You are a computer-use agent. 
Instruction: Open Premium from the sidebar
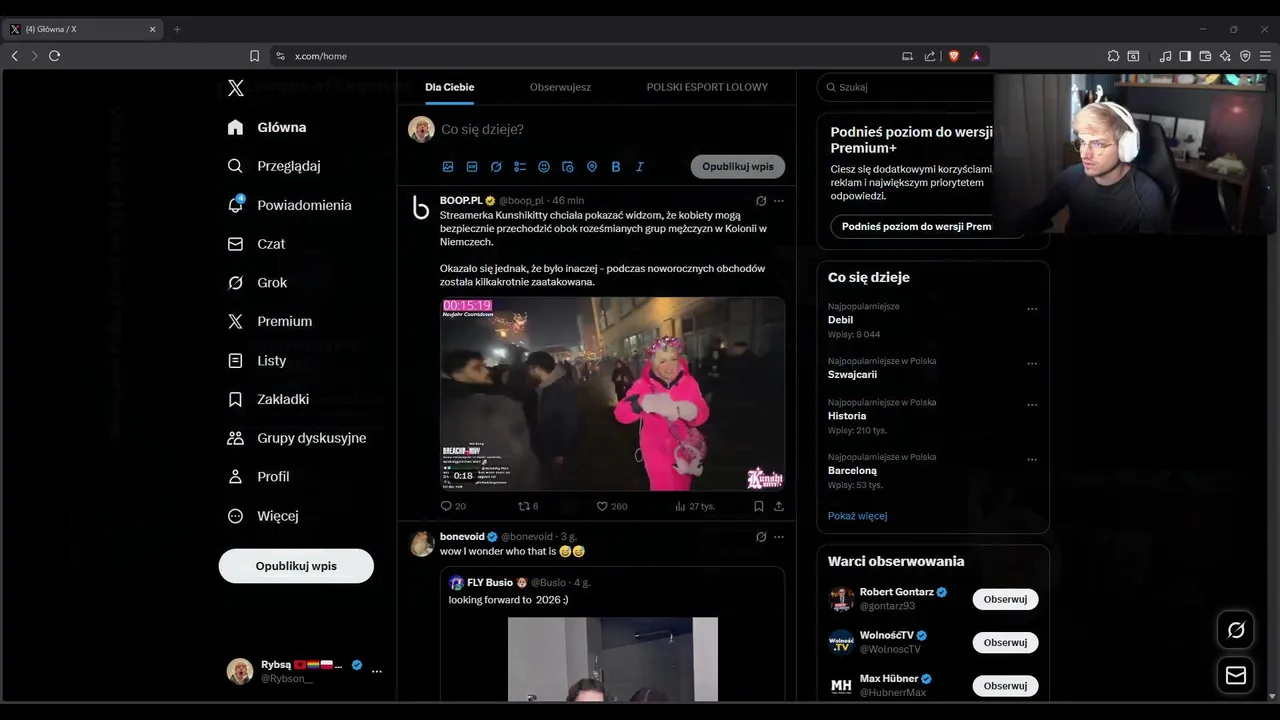pos(270,321)
